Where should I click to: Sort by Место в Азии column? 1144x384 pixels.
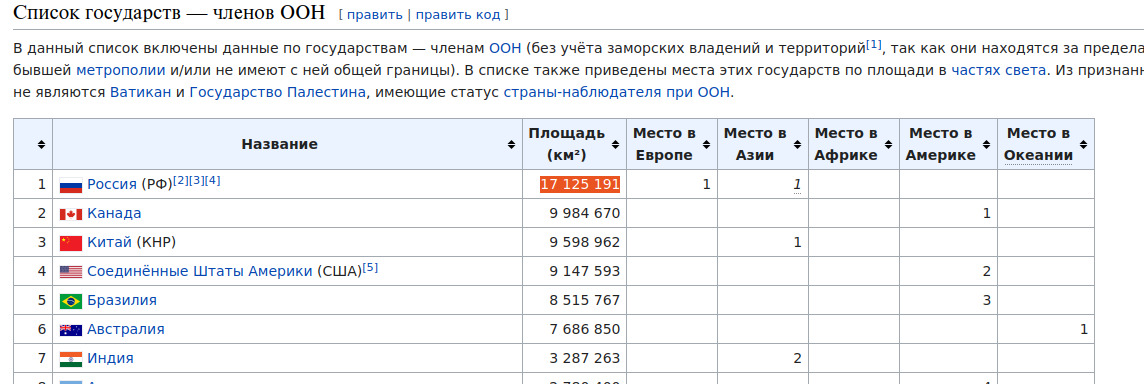[798, 145]
